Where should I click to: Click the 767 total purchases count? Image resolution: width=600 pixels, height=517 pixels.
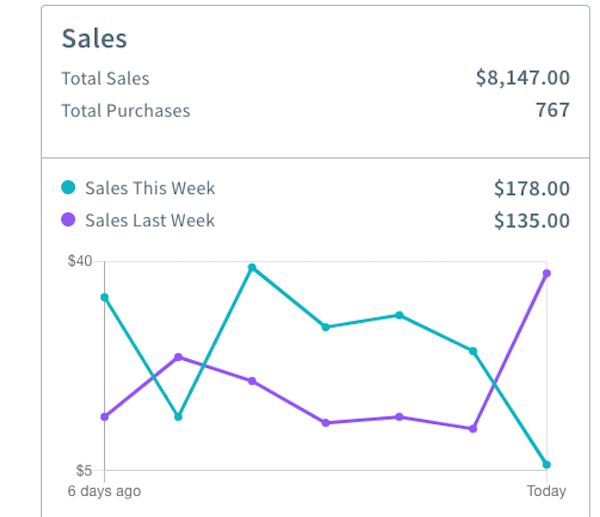coord(553,110)
